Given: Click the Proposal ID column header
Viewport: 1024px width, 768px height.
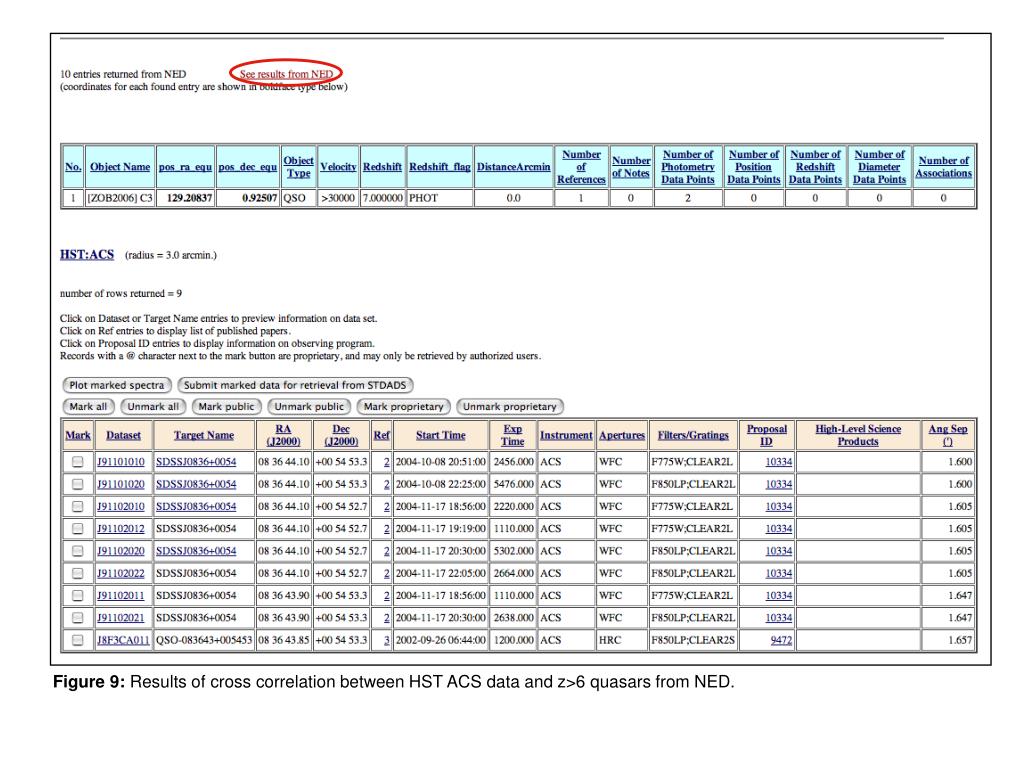Looking at the screenshot, I should [x=767, y=436].
